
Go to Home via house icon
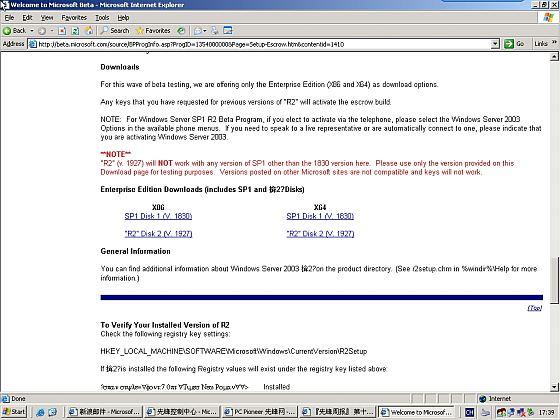(89, 31)
